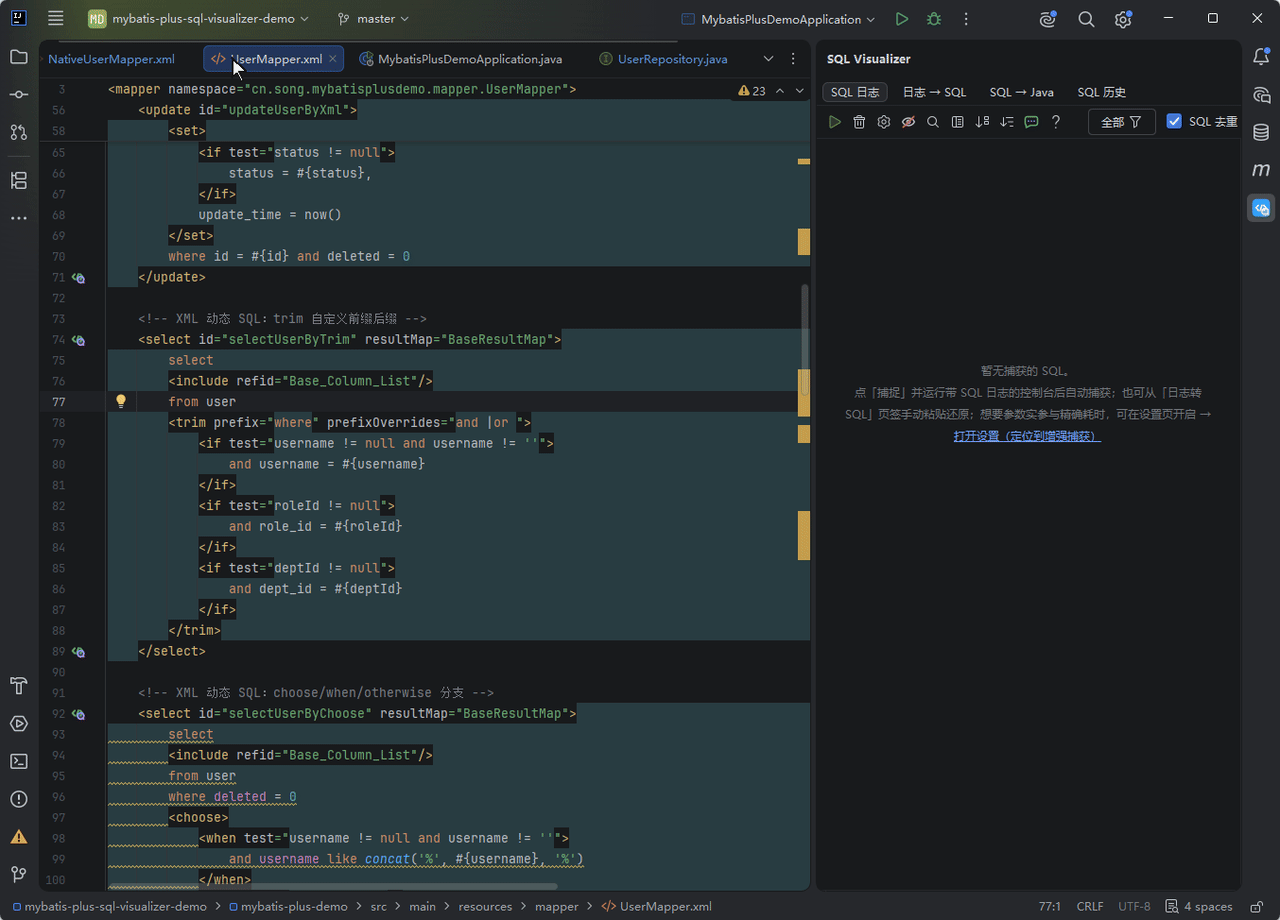Open the MybatisPlusDemoApplication run configuration dropdown
This screenshot has width=1280, height=920.
pos(778,19)
